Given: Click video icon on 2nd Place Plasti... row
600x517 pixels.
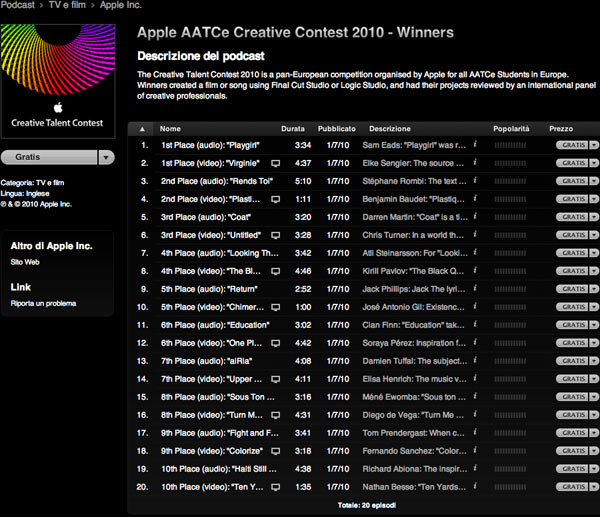Looking at the screenshot, I should (276, 199).
